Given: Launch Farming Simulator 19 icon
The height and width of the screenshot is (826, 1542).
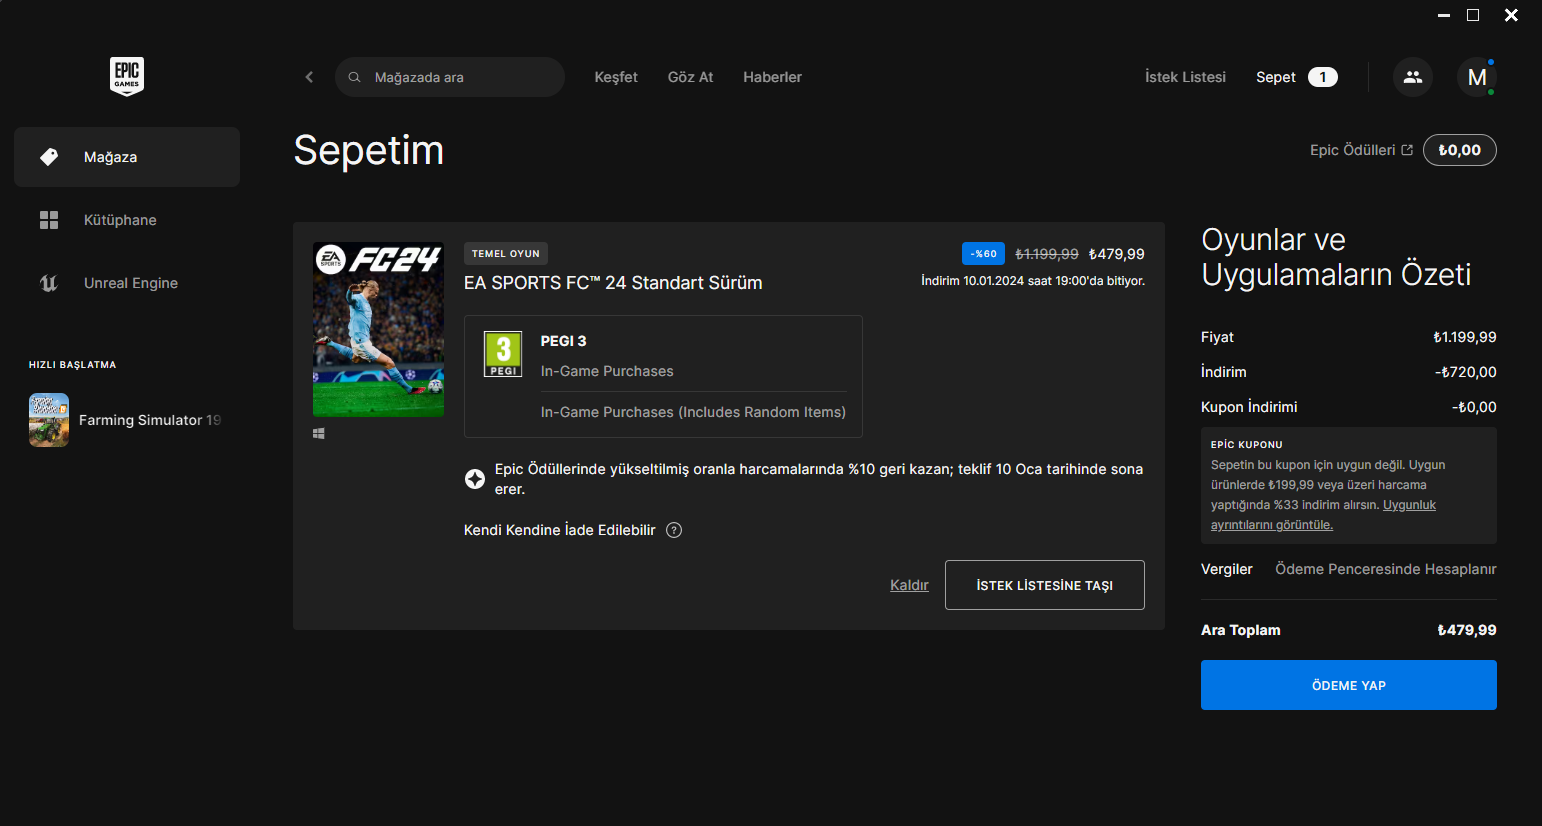Looking at the screenshot, I should tap(49, 420).
